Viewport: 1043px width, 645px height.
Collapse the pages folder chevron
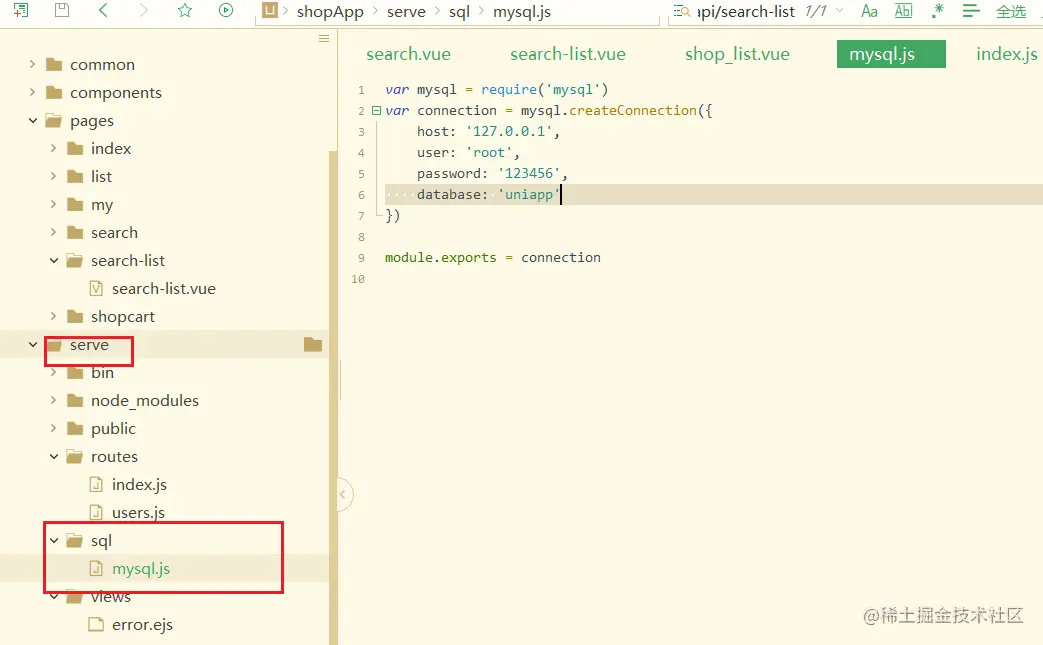33,120
